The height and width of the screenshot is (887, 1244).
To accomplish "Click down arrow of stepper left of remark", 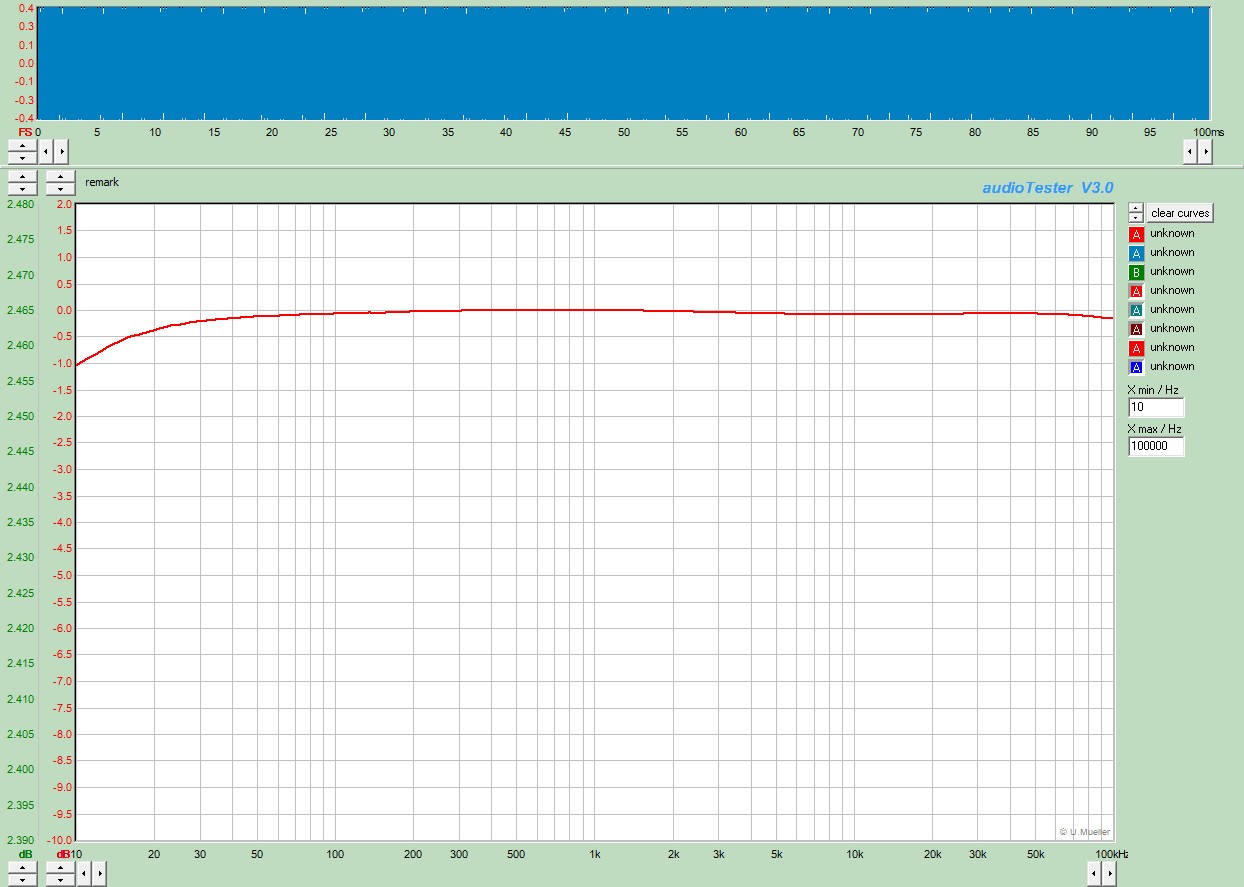I will tap(61, 189).
